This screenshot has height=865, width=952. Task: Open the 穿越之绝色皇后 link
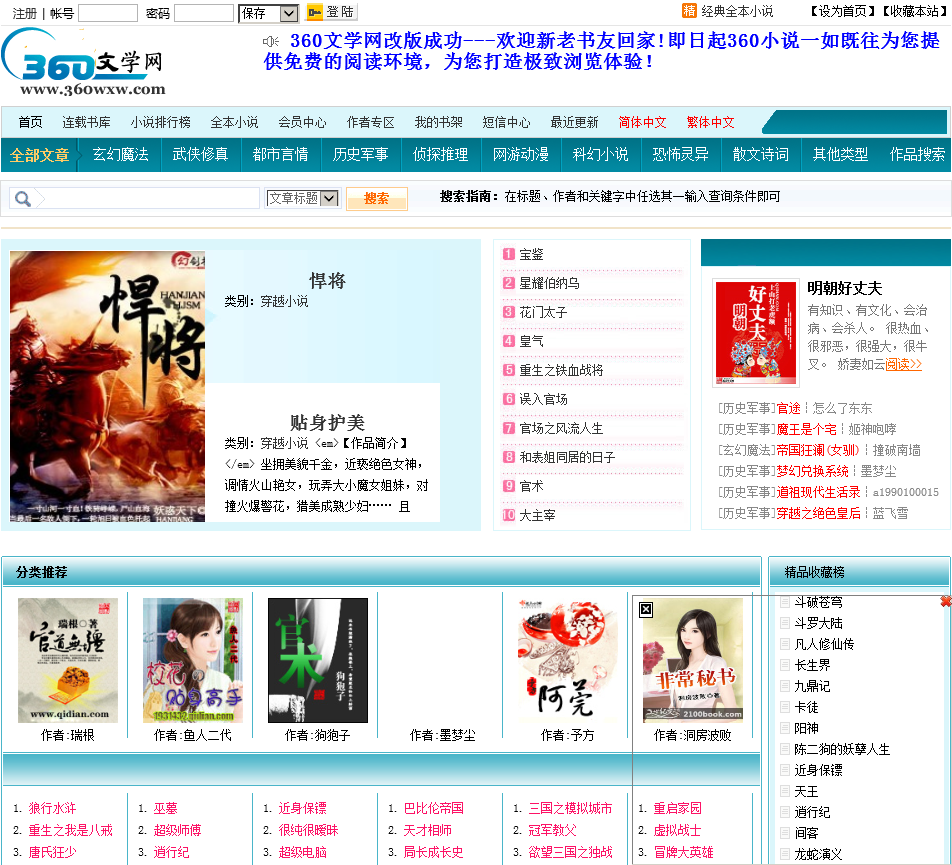point(818,514)
